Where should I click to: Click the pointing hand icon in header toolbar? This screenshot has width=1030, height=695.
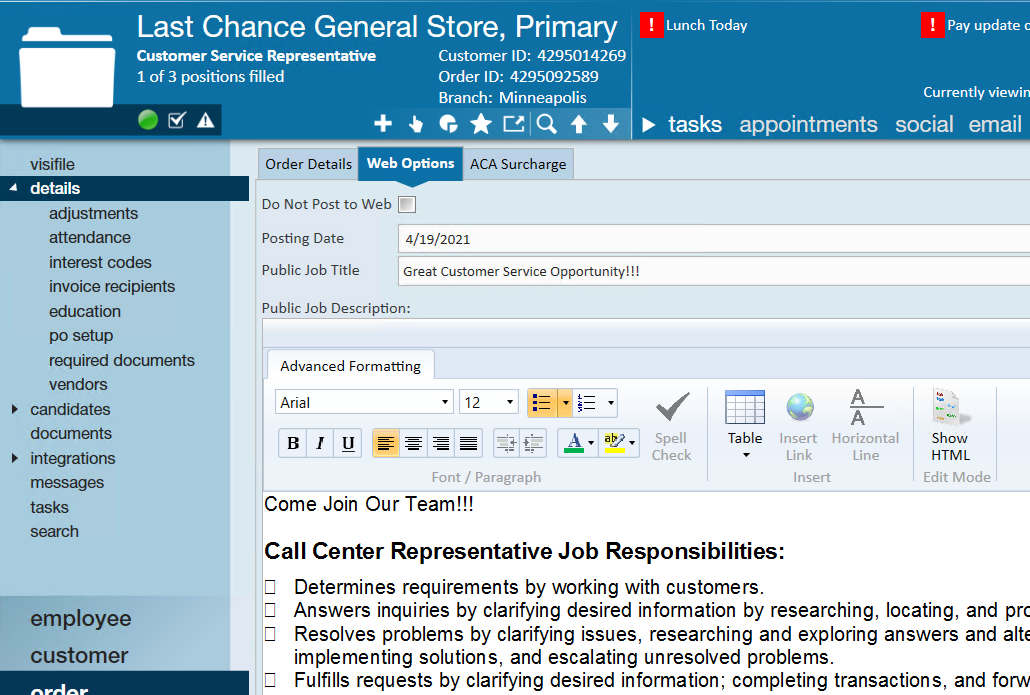pos(416,123)
